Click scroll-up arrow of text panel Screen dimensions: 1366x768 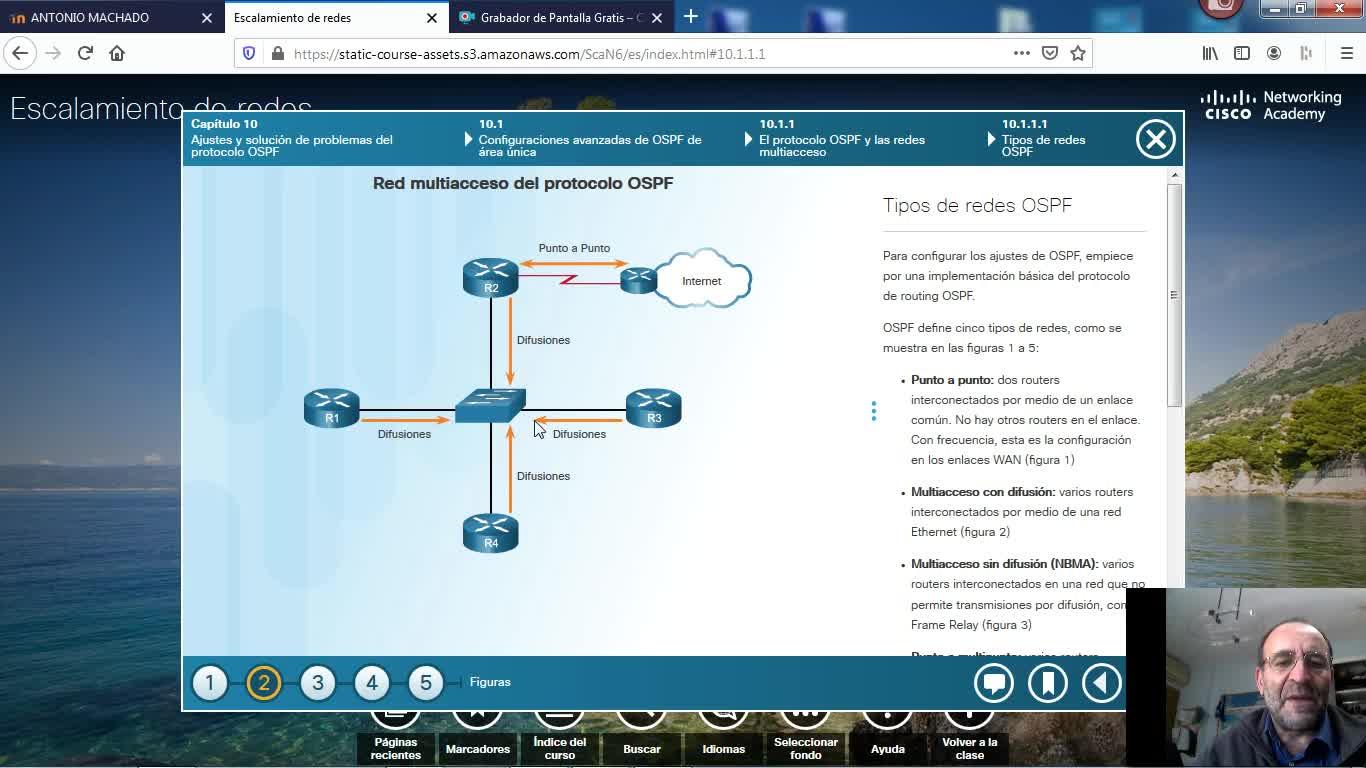(1175, 176)
